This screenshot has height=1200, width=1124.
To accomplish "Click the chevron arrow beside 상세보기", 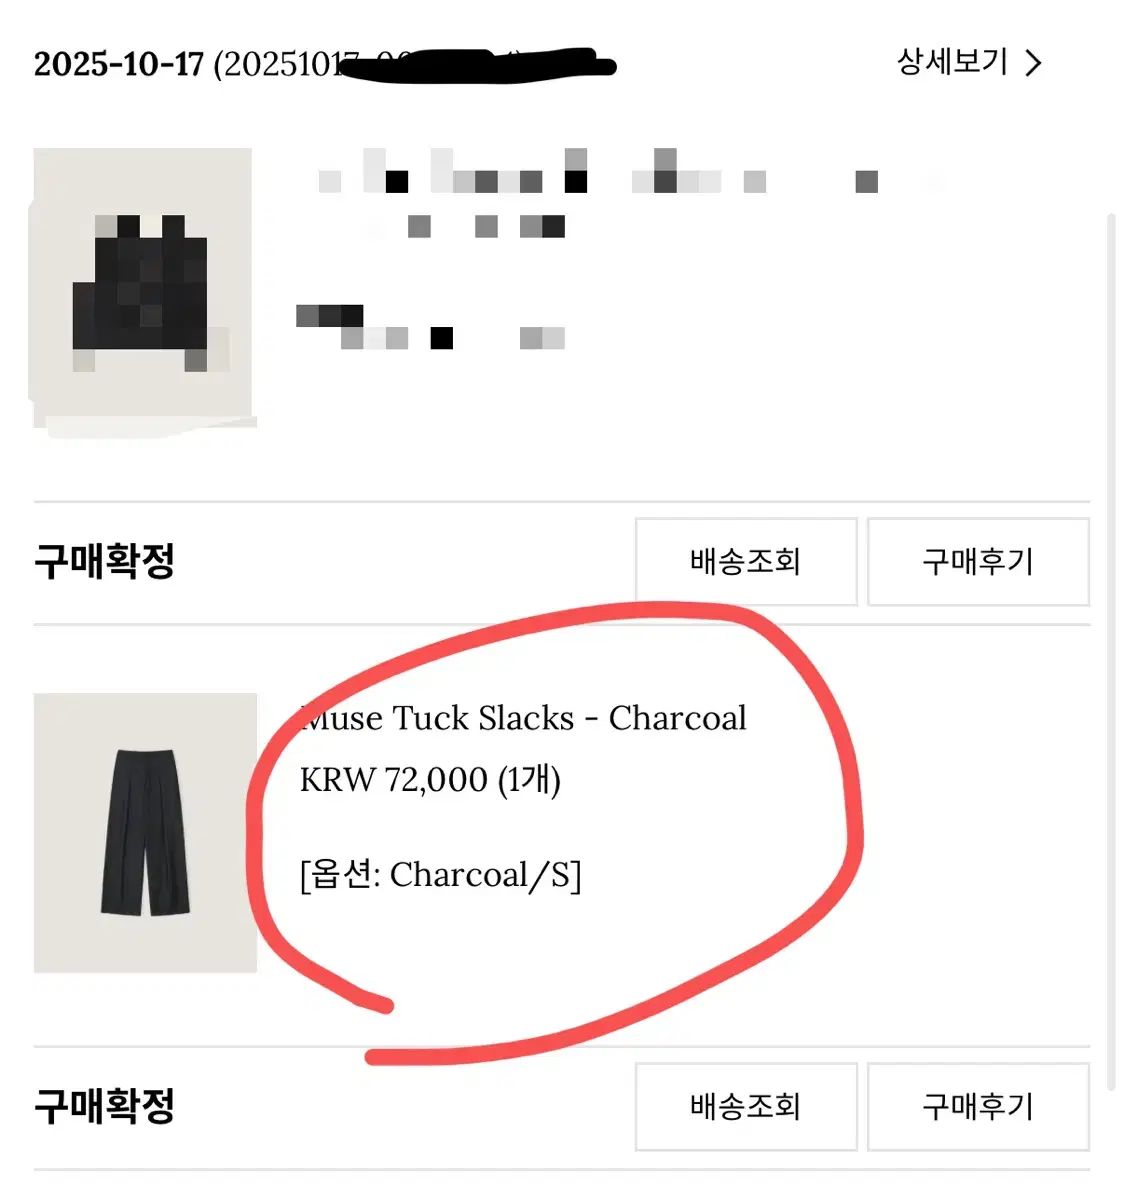I will pos(1034,63).
